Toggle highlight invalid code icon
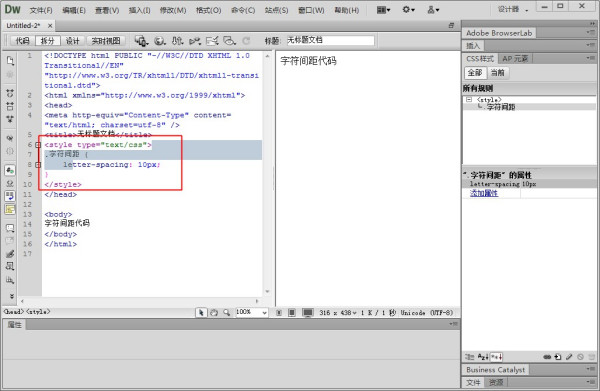The width and height of the screenshot is (600, 391). (x=10, y=183)
